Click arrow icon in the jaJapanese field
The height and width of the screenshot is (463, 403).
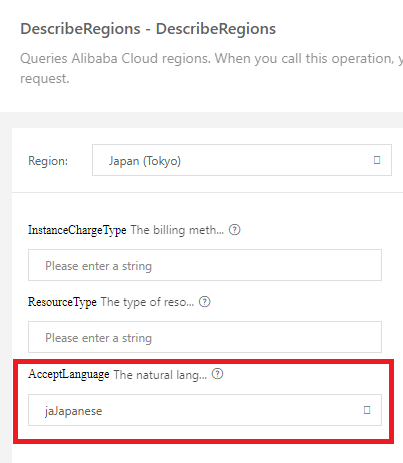point(367,410)
